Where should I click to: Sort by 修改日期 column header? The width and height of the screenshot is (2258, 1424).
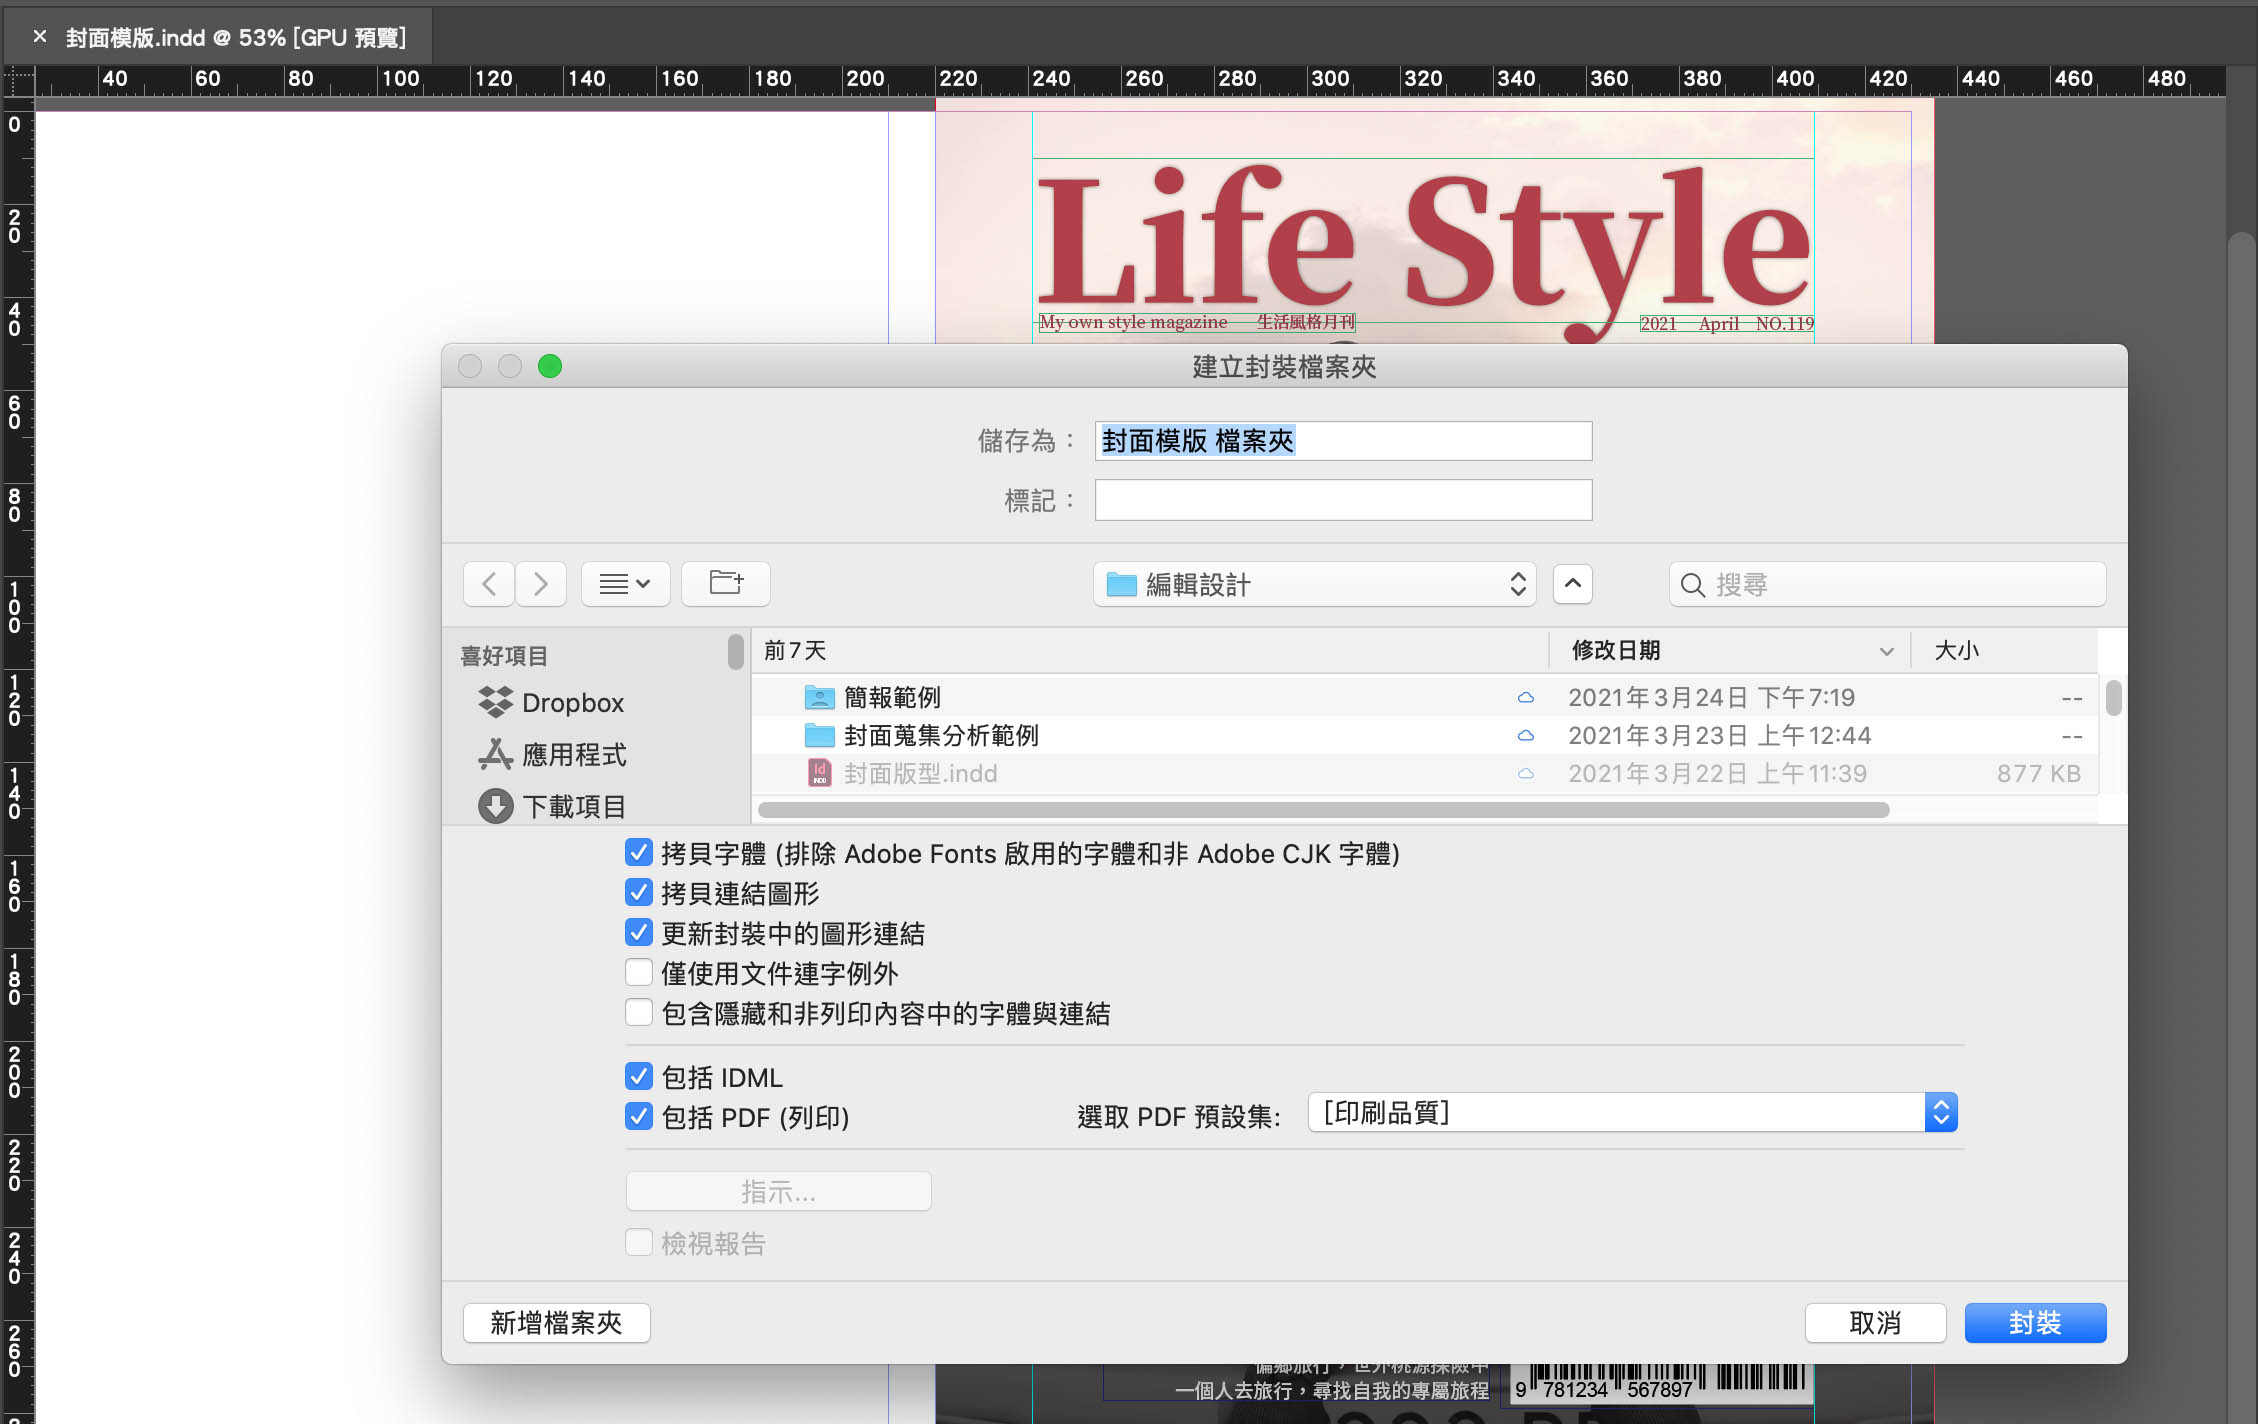(1615, 650)
